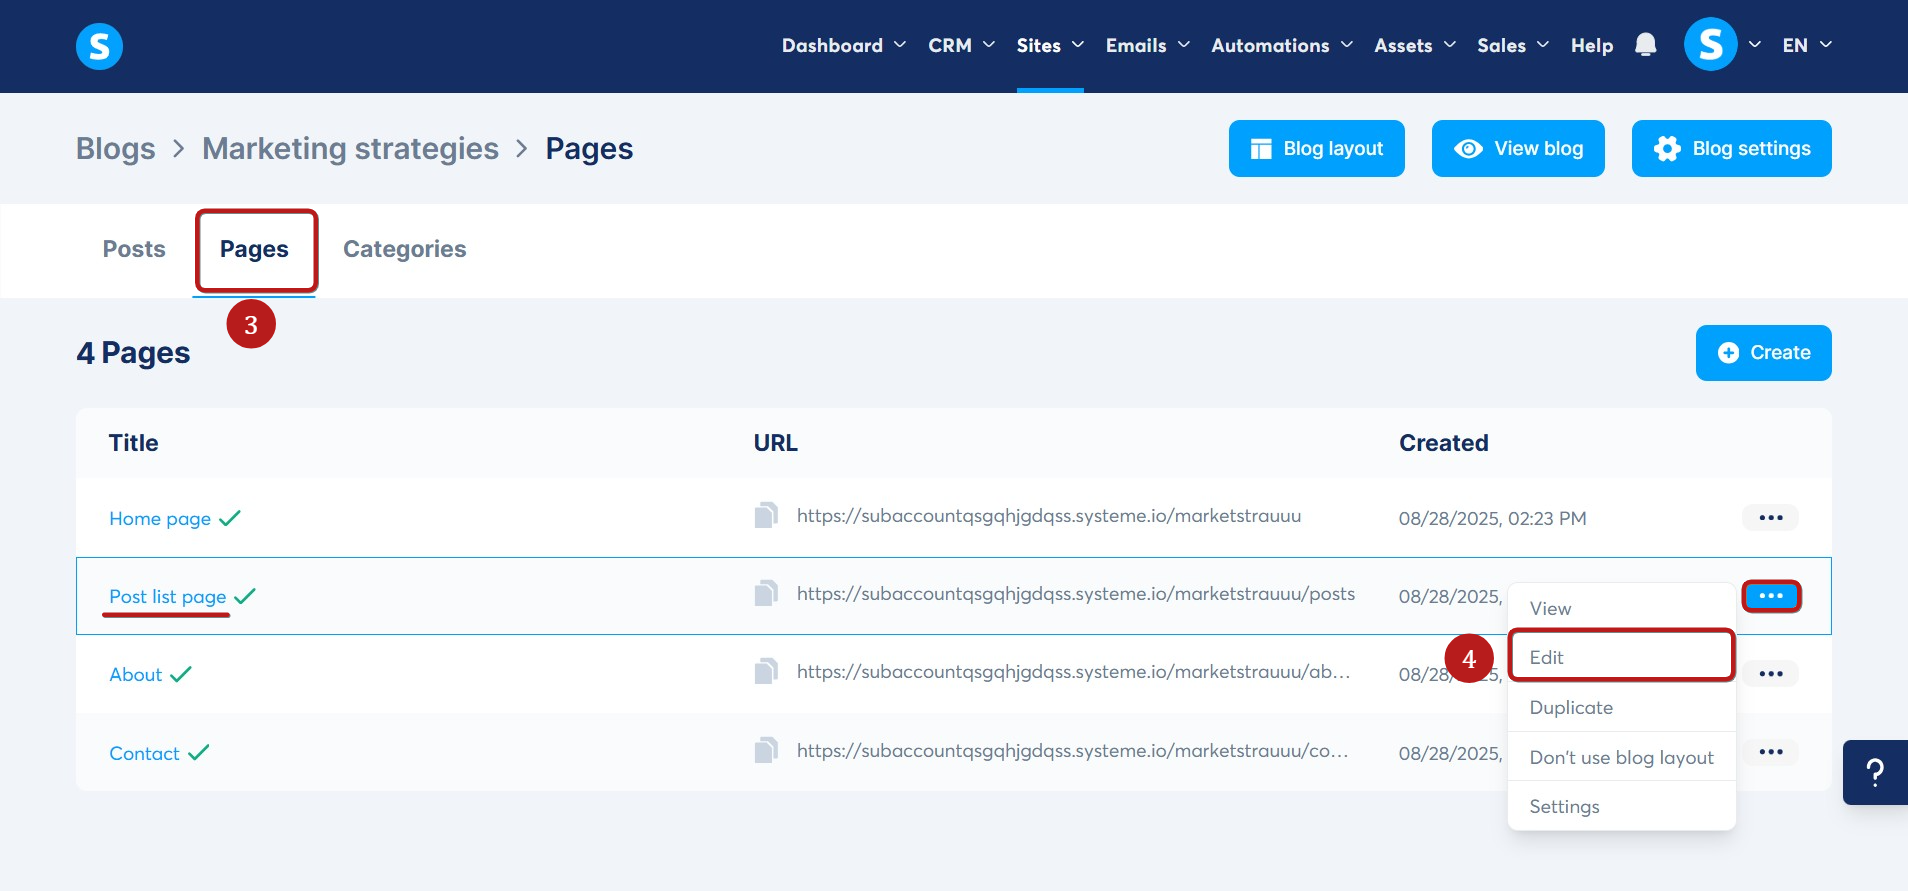Open Blog settings
Viewport: 1908px width, 891px height.
pyautogui.click(x=1731, y=148)
